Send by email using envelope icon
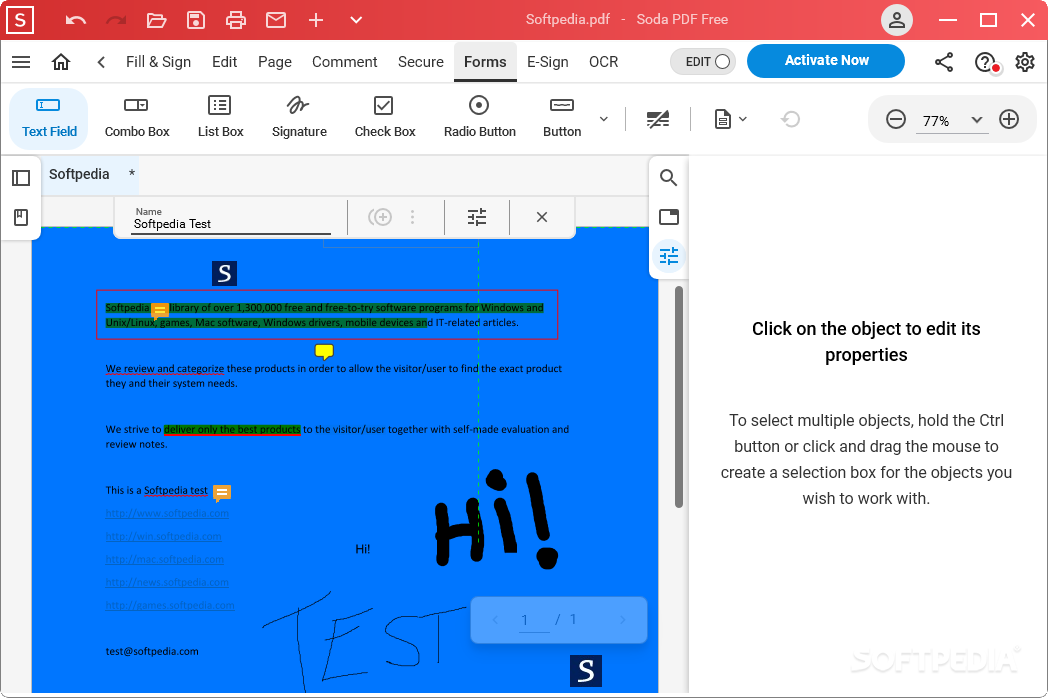 (275, 20)
